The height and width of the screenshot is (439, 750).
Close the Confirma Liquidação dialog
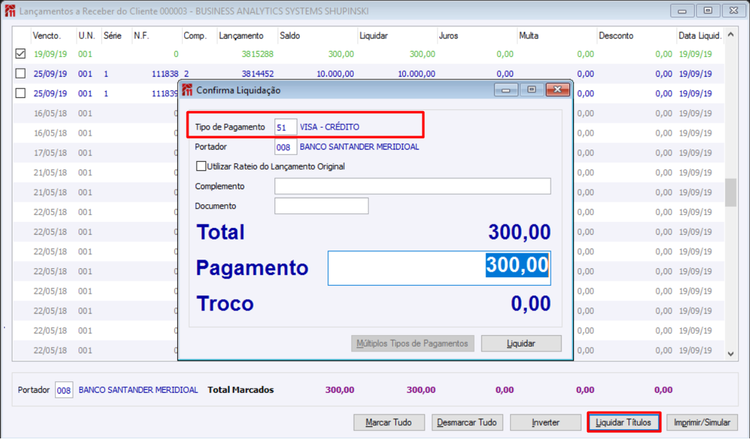tap(557, 89)
